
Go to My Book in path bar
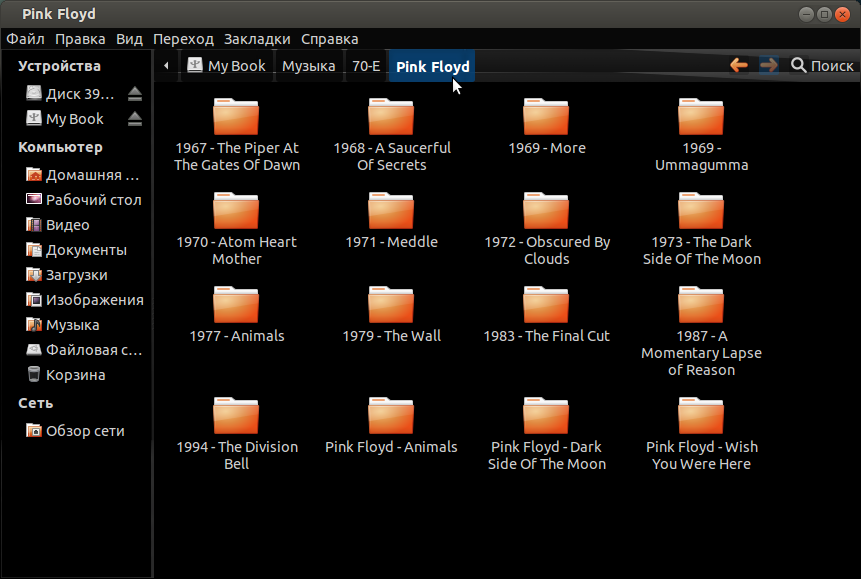pos(227,66)
